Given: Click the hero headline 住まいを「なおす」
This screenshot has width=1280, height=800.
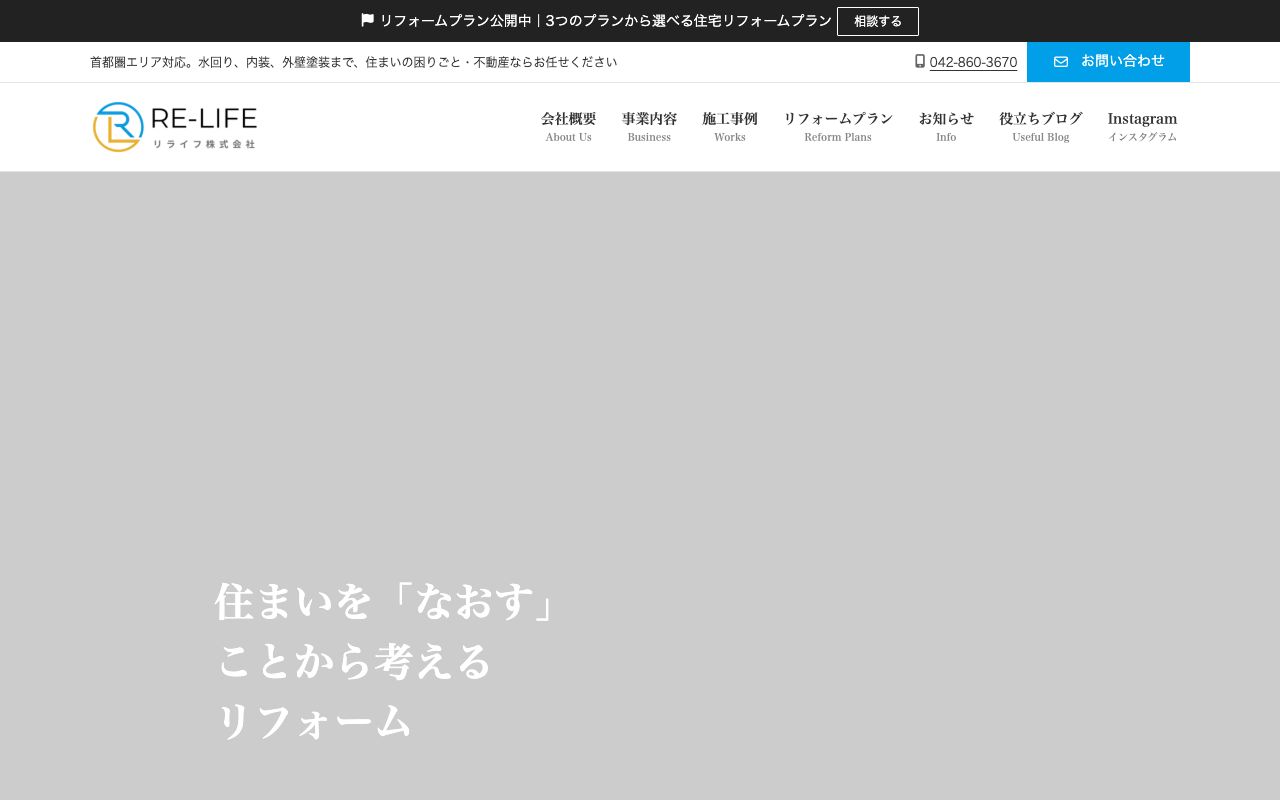Looking at the screenshot, I should point(385,602).
